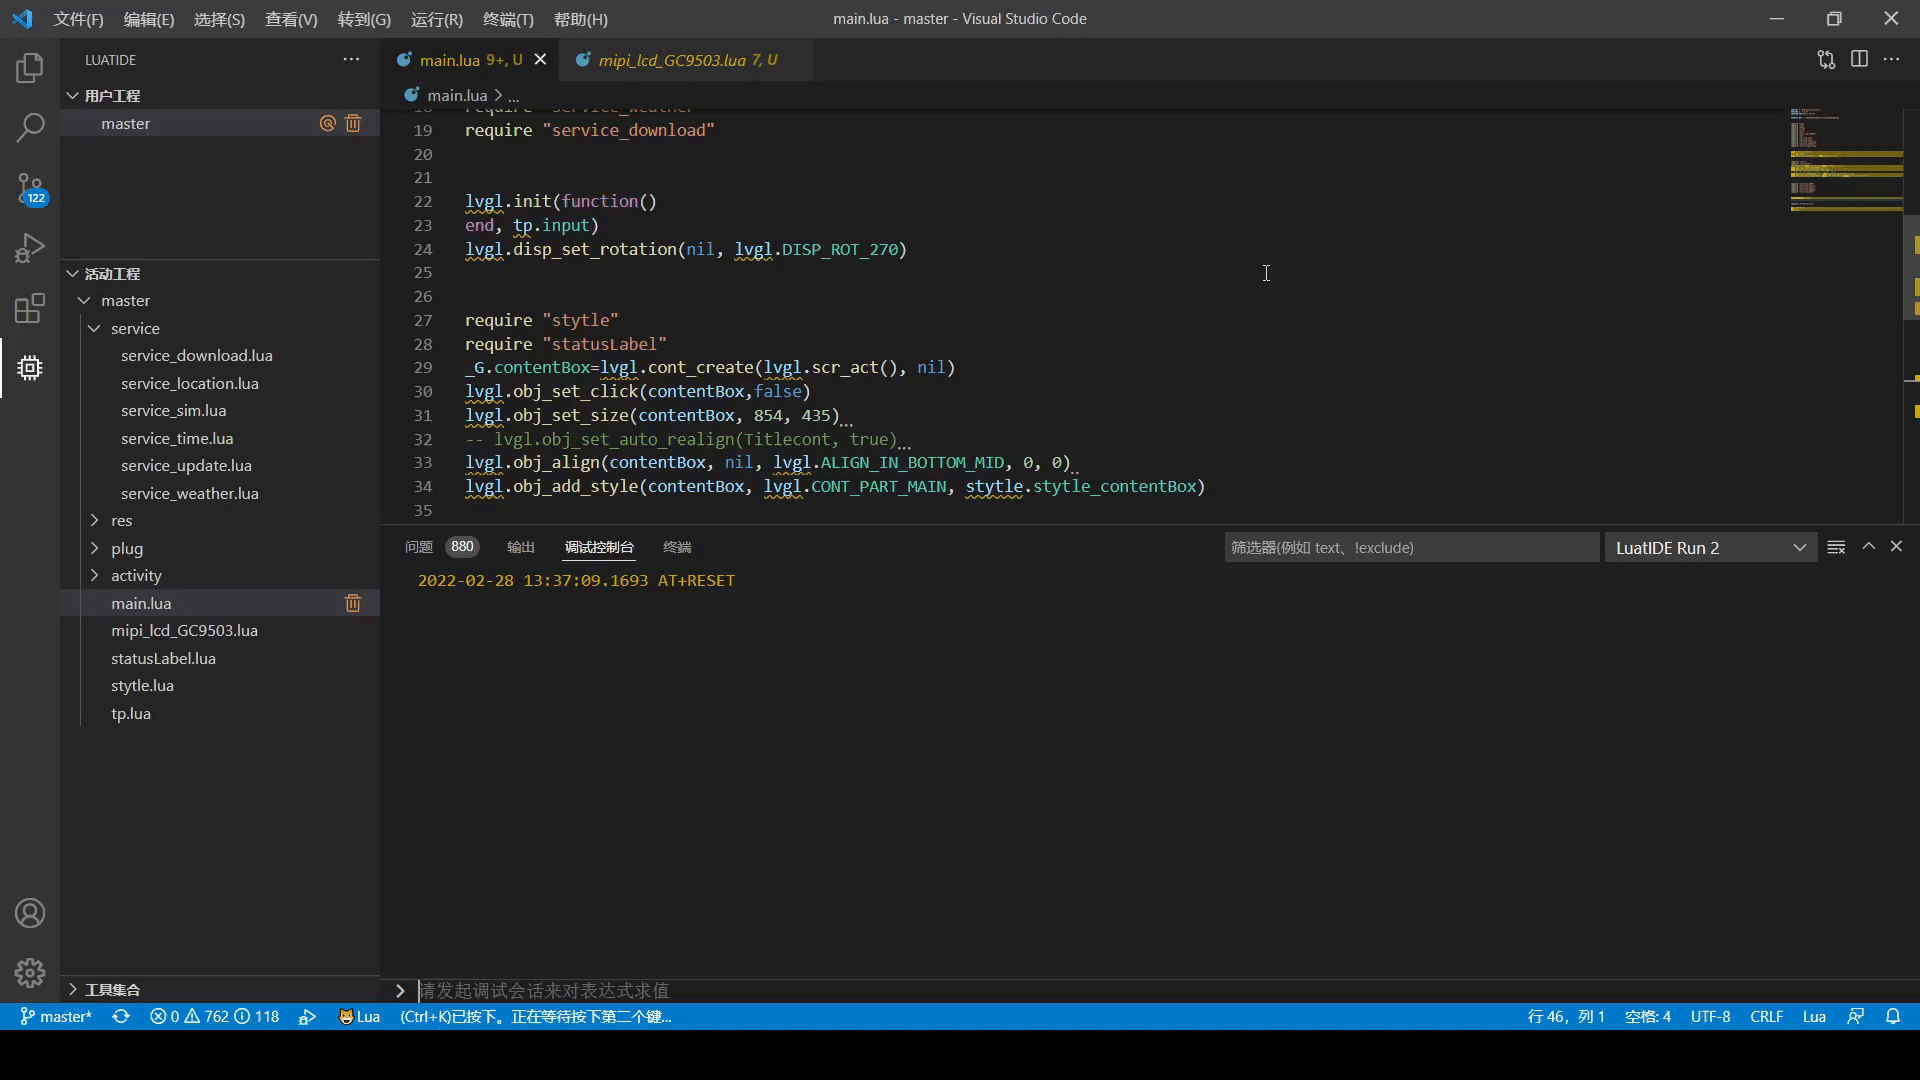The image size is (1920, 1080).
Task: Open the Explorer view in activity bar
Action: tap(30, 68)
